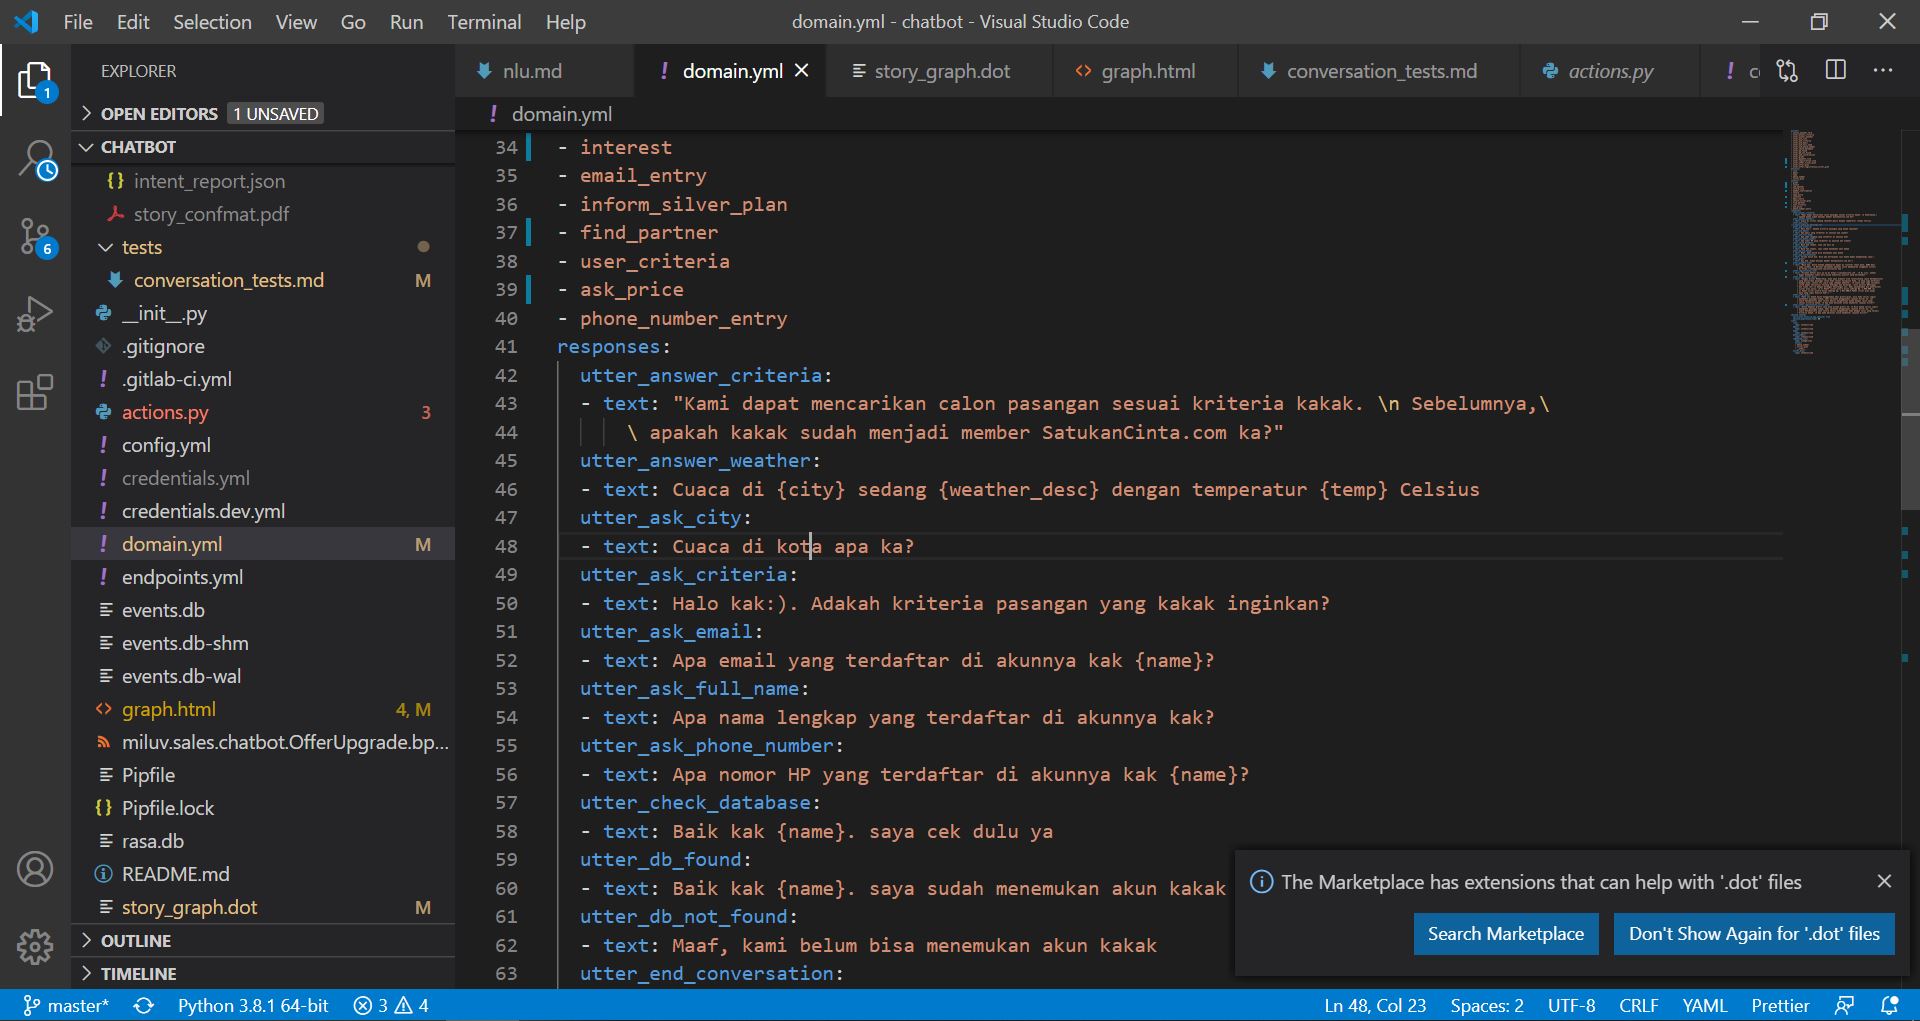Screen dimensions: 1920x1021
Task: Open the Extensions view
Action: coord(36,393)
